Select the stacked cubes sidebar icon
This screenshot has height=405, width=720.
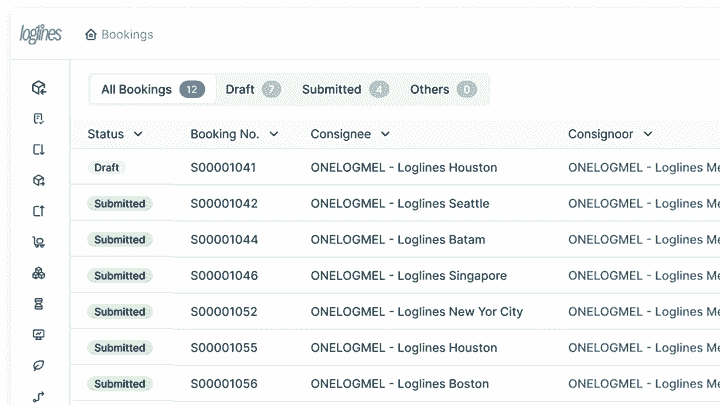click(39, 273)
